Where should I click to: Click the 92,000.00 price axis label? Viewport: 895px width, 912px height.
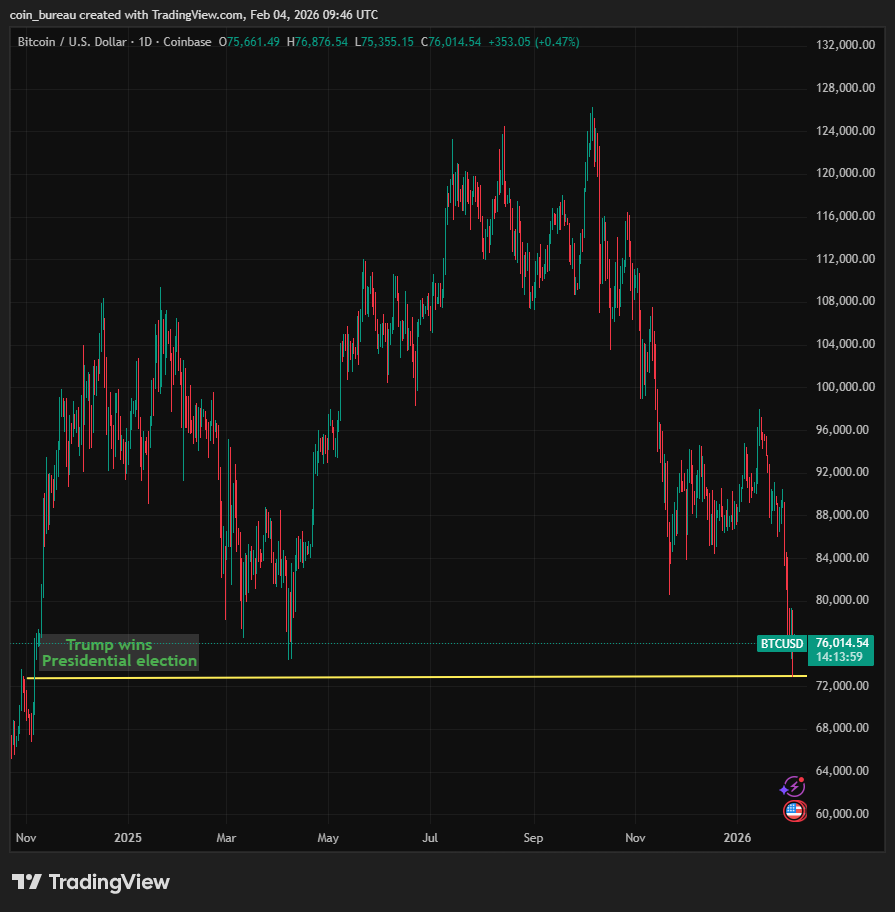click(842, 472)
